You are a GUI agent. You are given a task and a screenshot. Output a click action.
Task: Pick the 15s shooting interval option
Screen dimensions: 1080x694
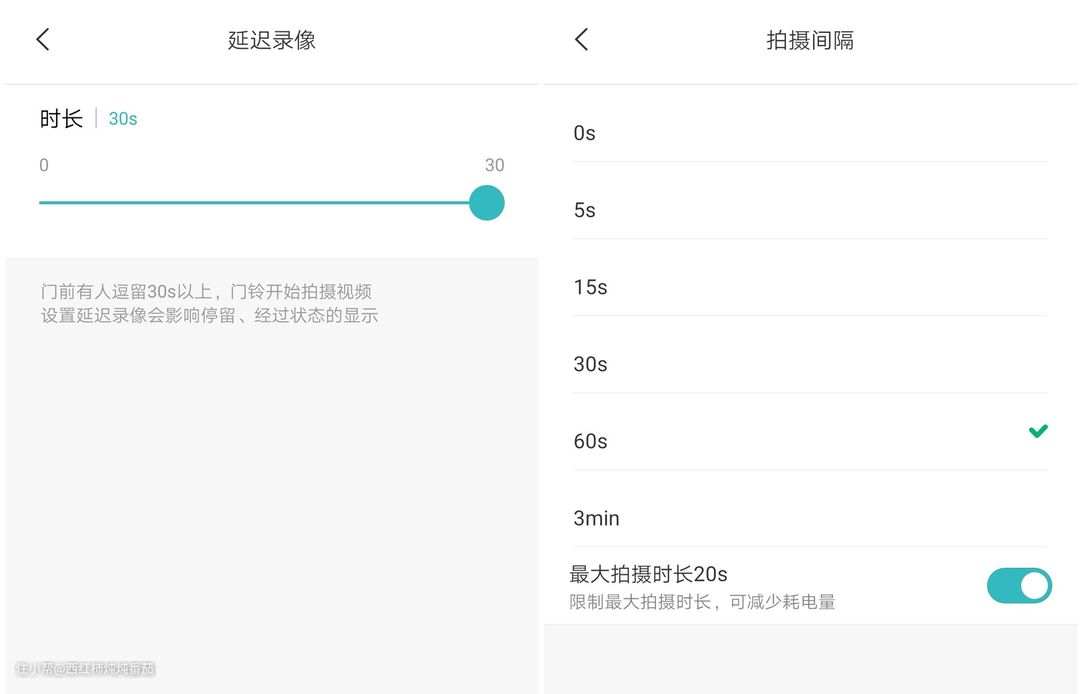point(590,287)
